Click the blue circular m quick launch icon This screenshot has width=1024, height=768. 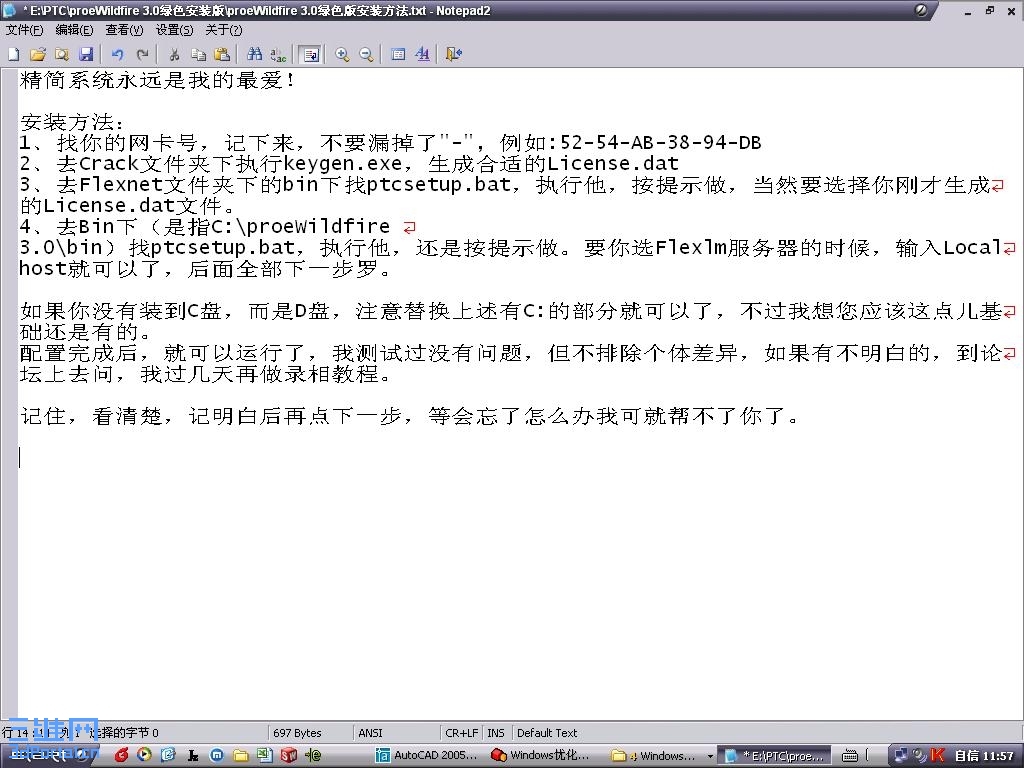click(217, 756)
